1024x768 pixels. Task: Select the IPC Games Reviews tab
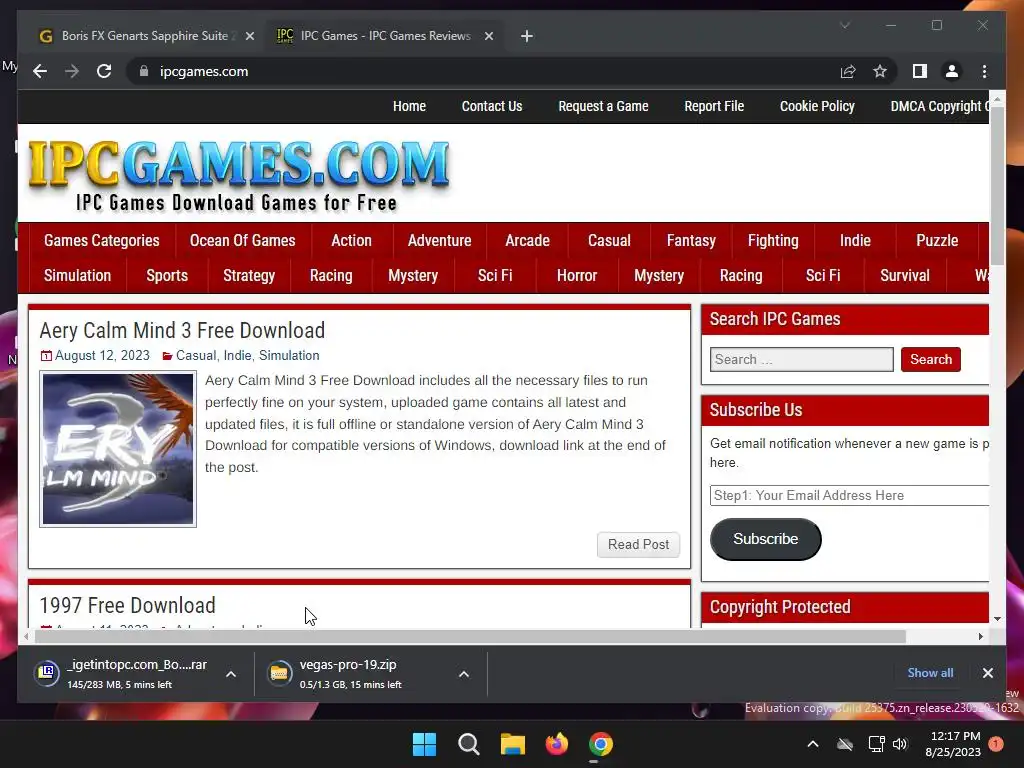[385, 36]
